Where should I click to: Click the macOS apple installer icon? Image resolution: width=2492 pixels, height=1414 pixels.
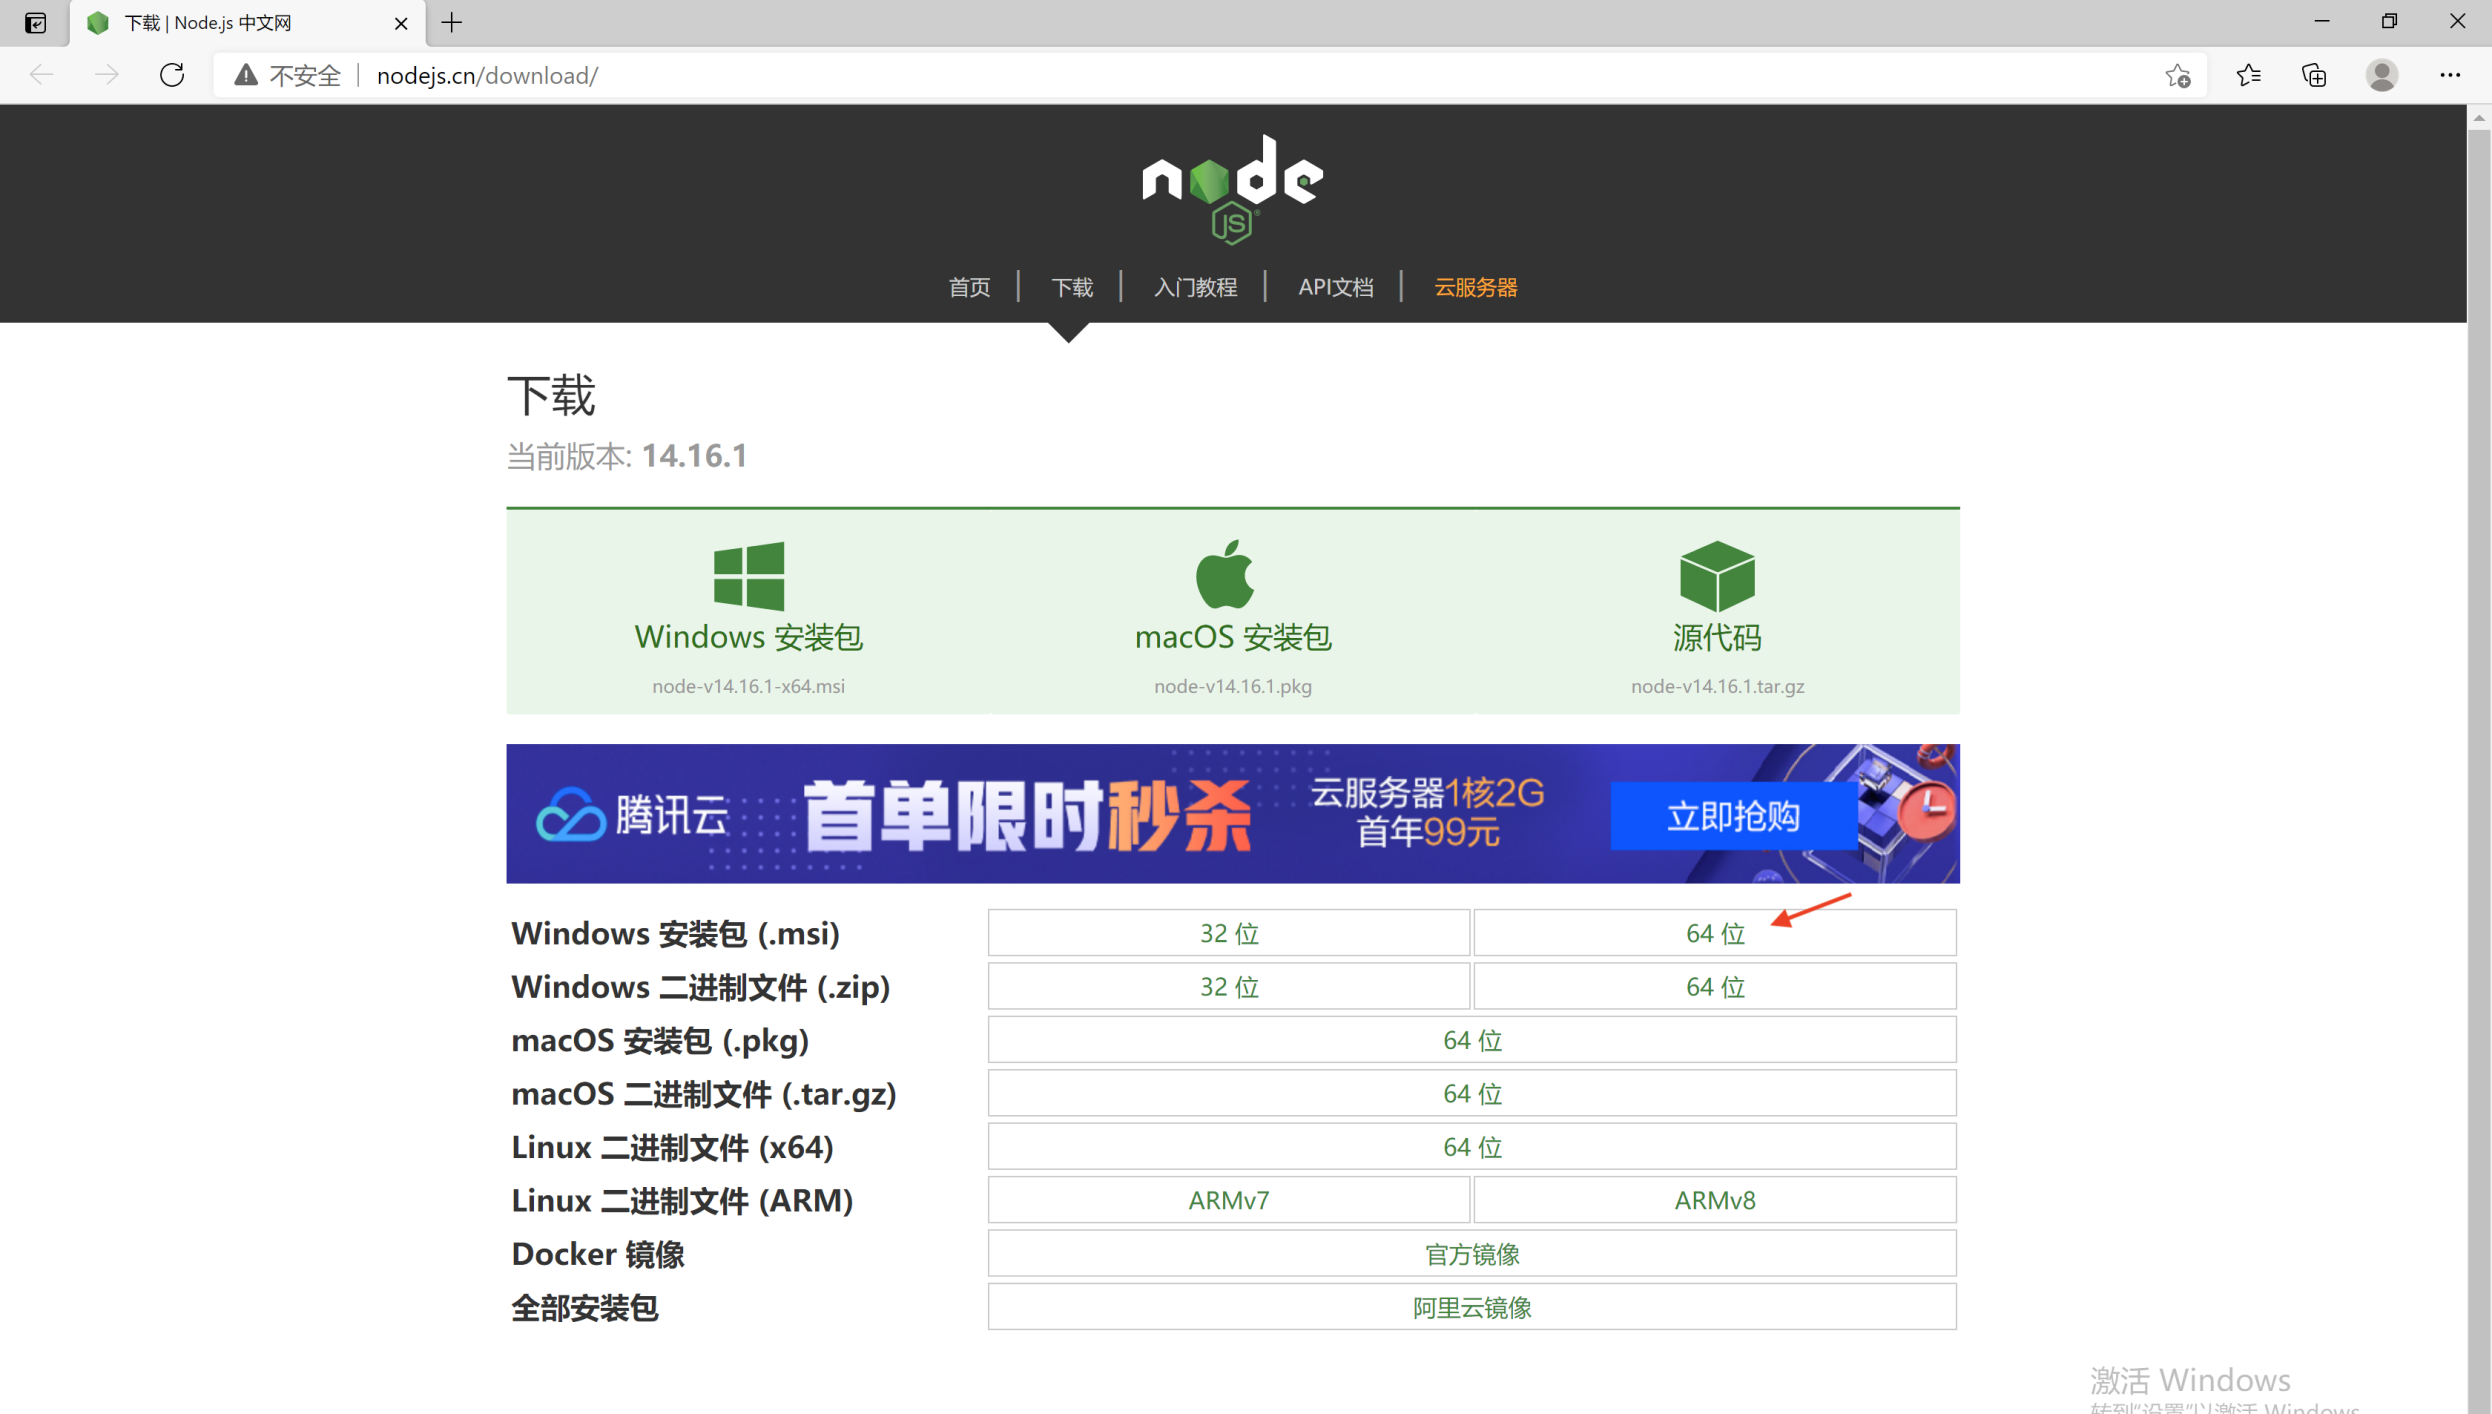[1225, 574]
